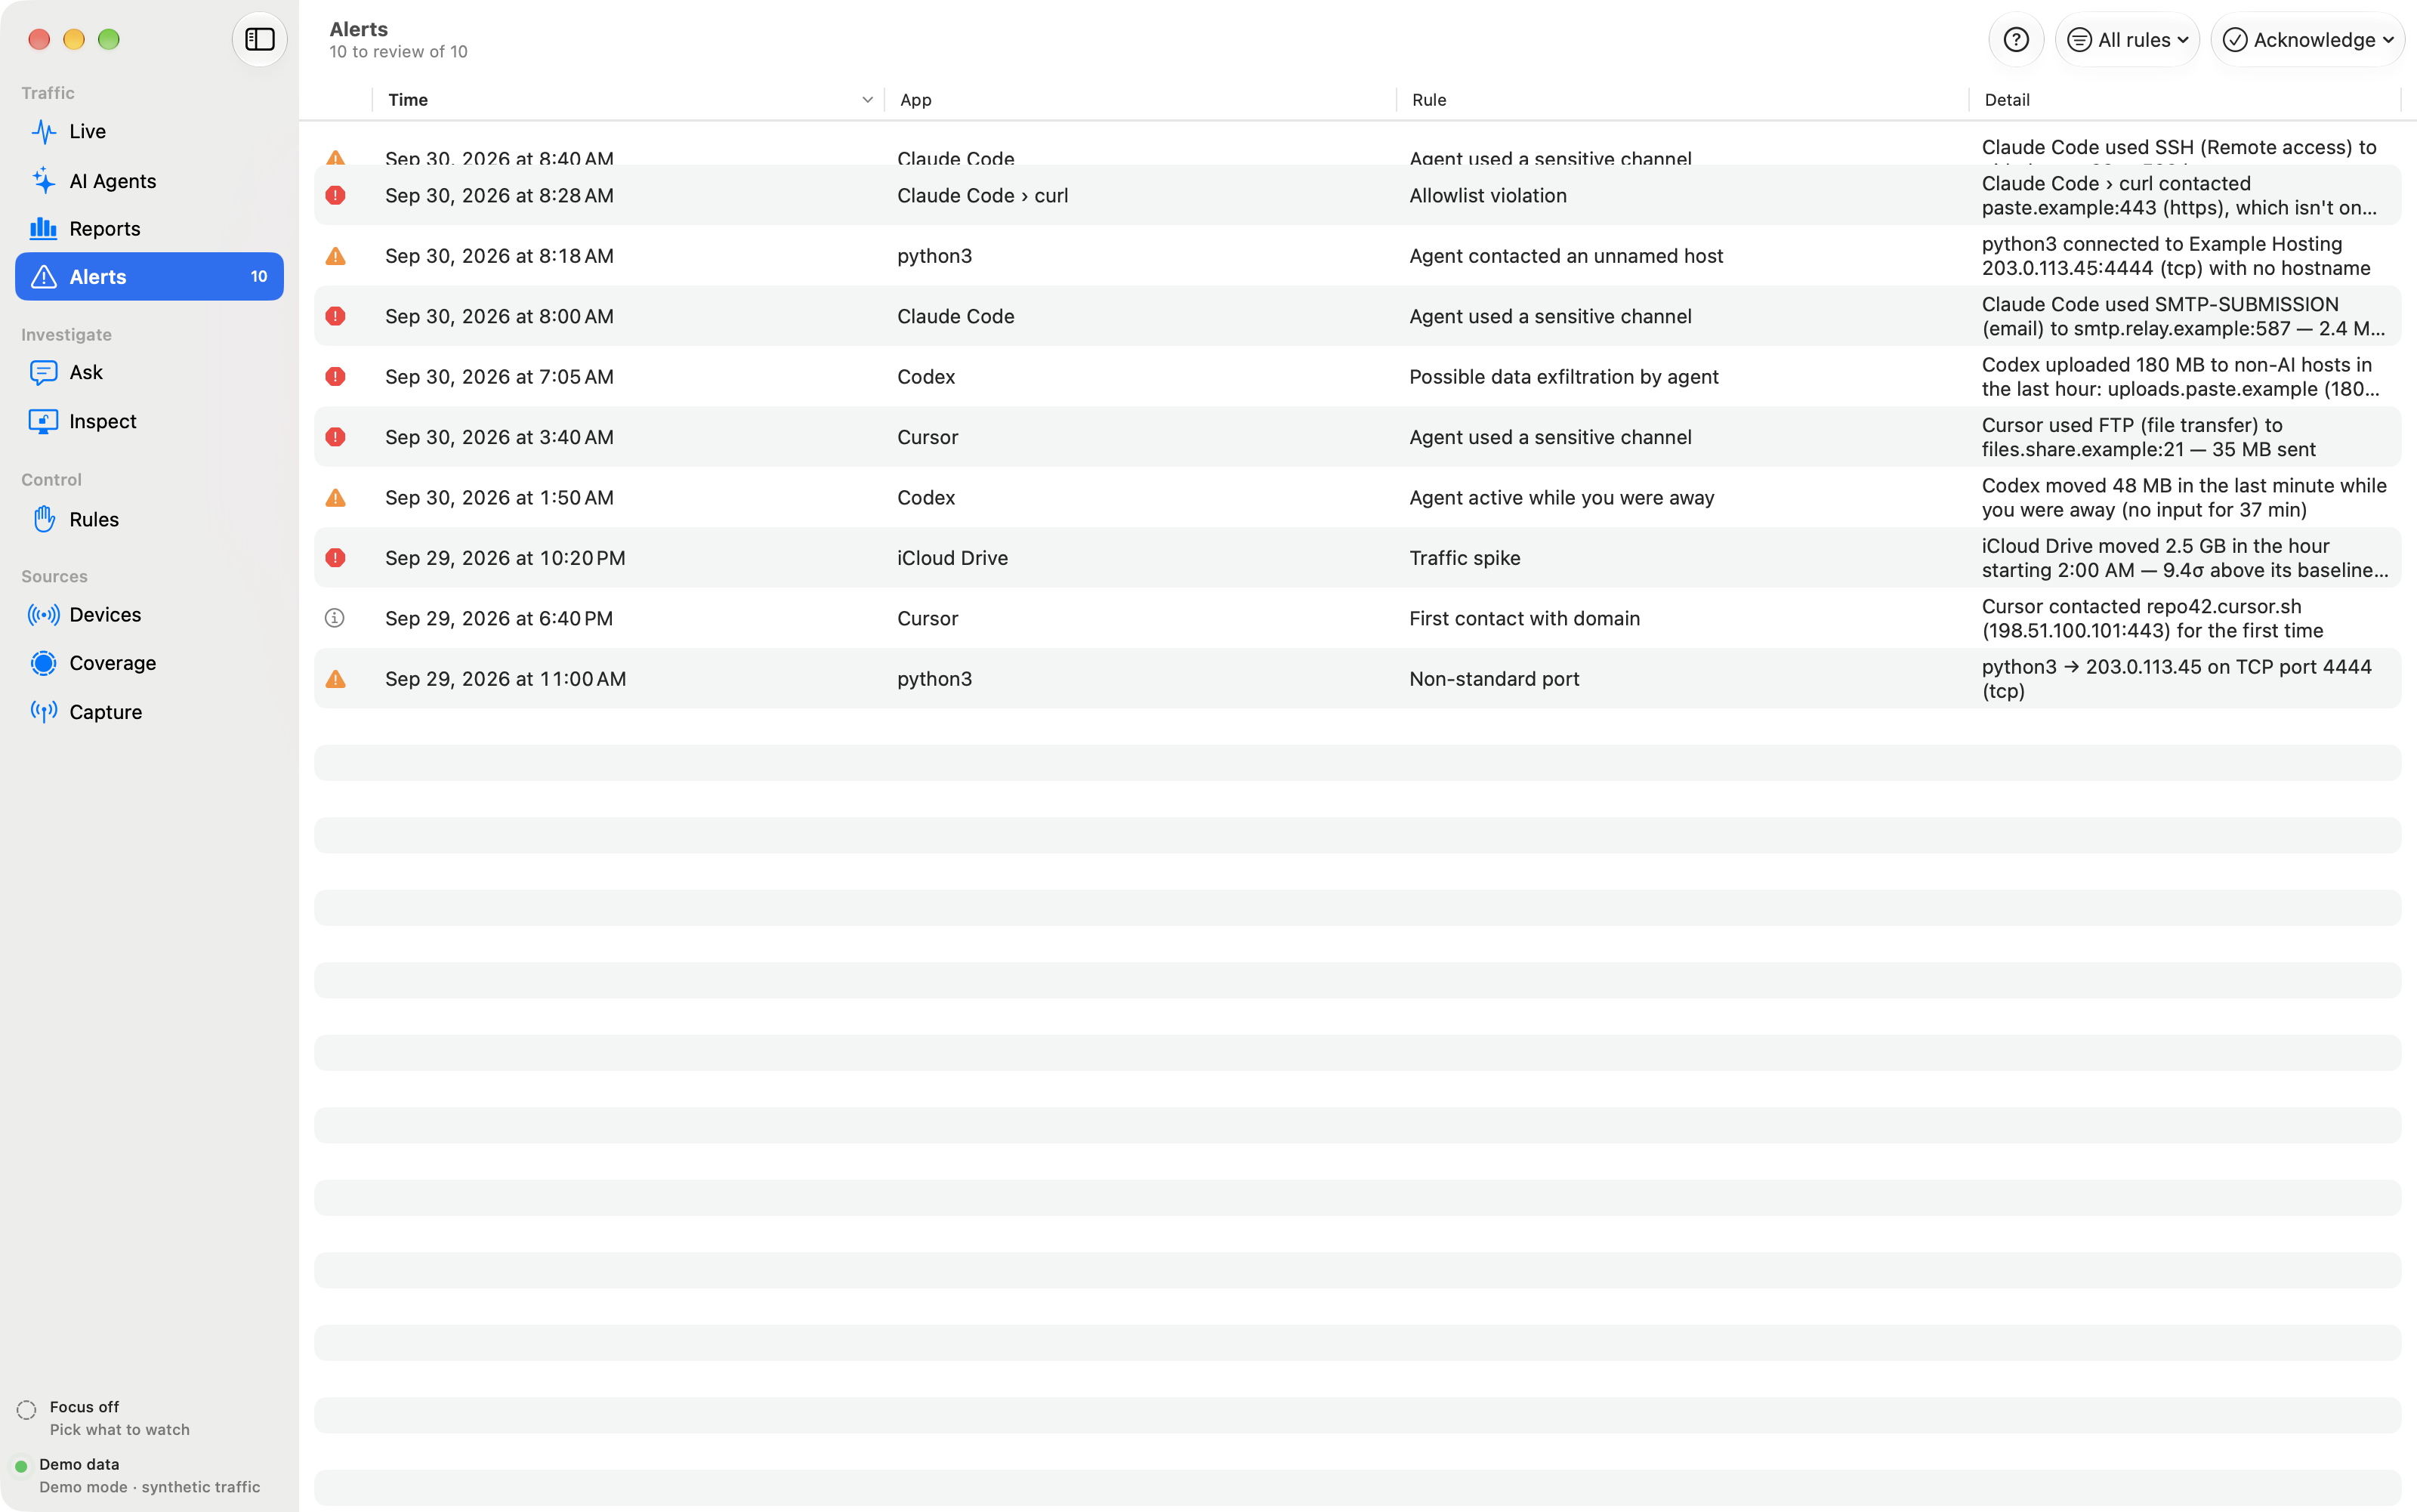Image resolution: width=2417 pixels, height=1512 pixels.
Task: Click warning icon on agent-away alert
Action: click(335, 497)
